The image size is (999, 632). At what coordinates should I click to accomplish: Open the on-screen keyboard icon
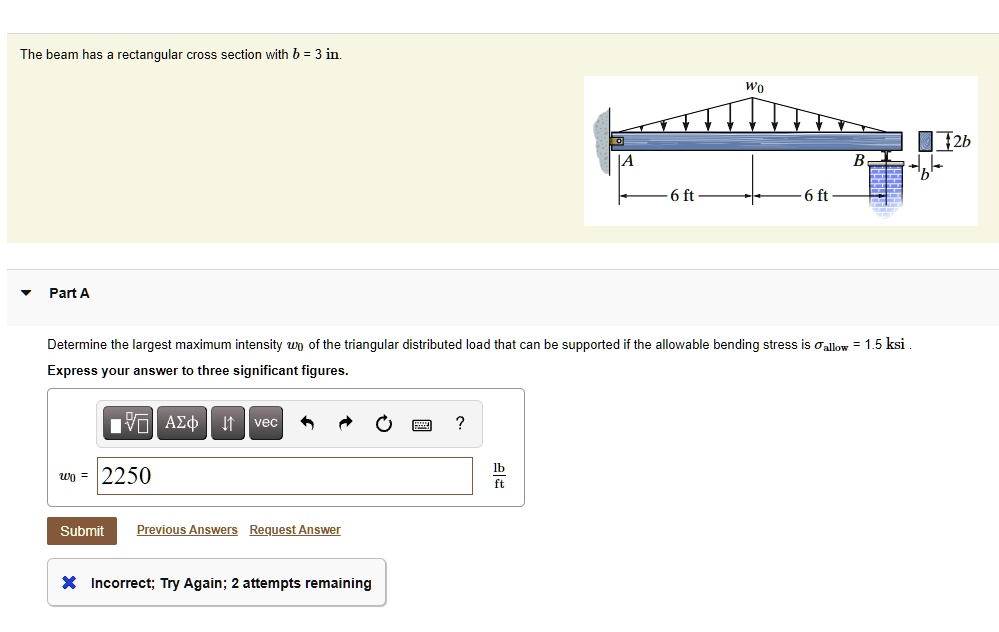[x=421, y=424]
